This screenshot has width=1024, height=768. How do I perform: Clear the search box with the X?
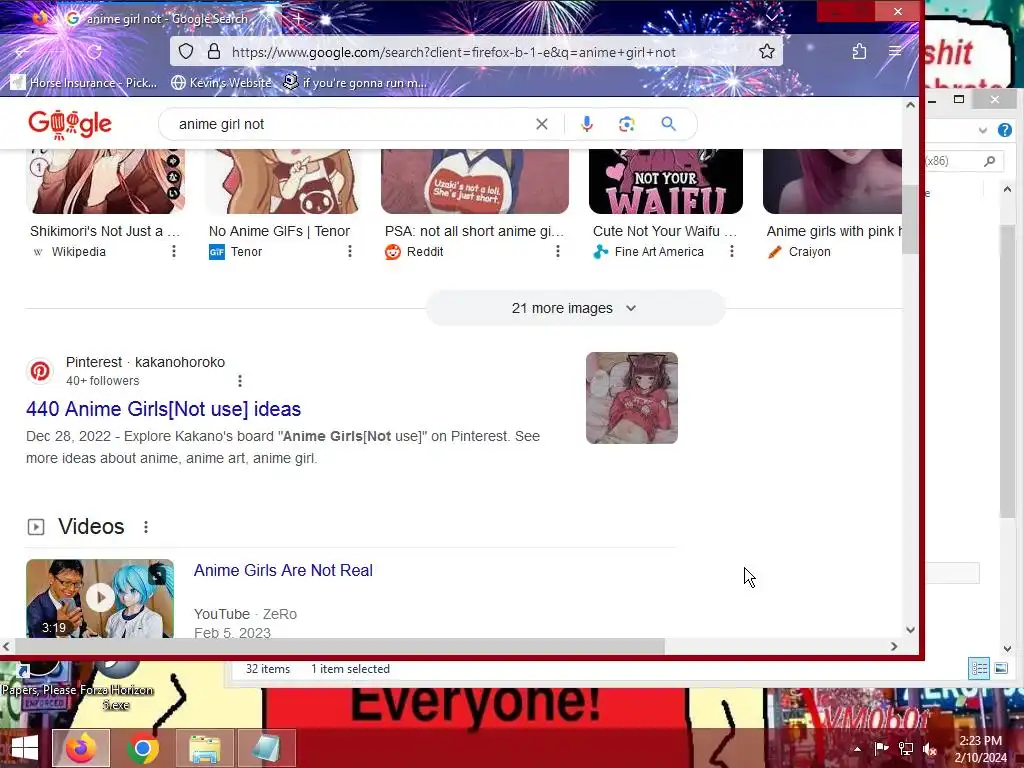(x=541, y=124)
